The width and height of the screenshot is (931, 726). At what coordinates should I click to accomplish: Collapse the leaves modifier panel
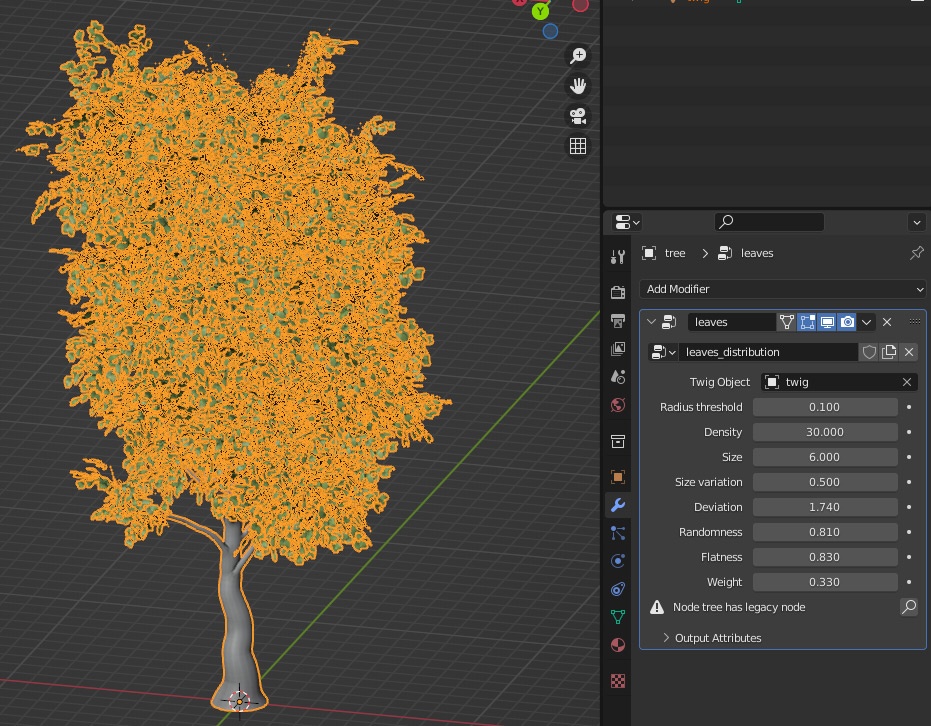tap(652, 322)
